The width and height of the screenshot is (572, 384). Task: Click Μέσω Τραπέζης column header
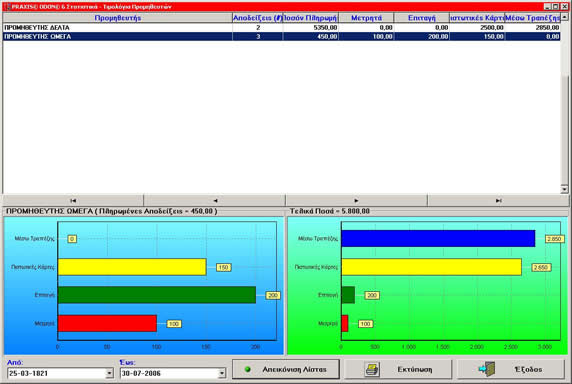click(533, 18)
